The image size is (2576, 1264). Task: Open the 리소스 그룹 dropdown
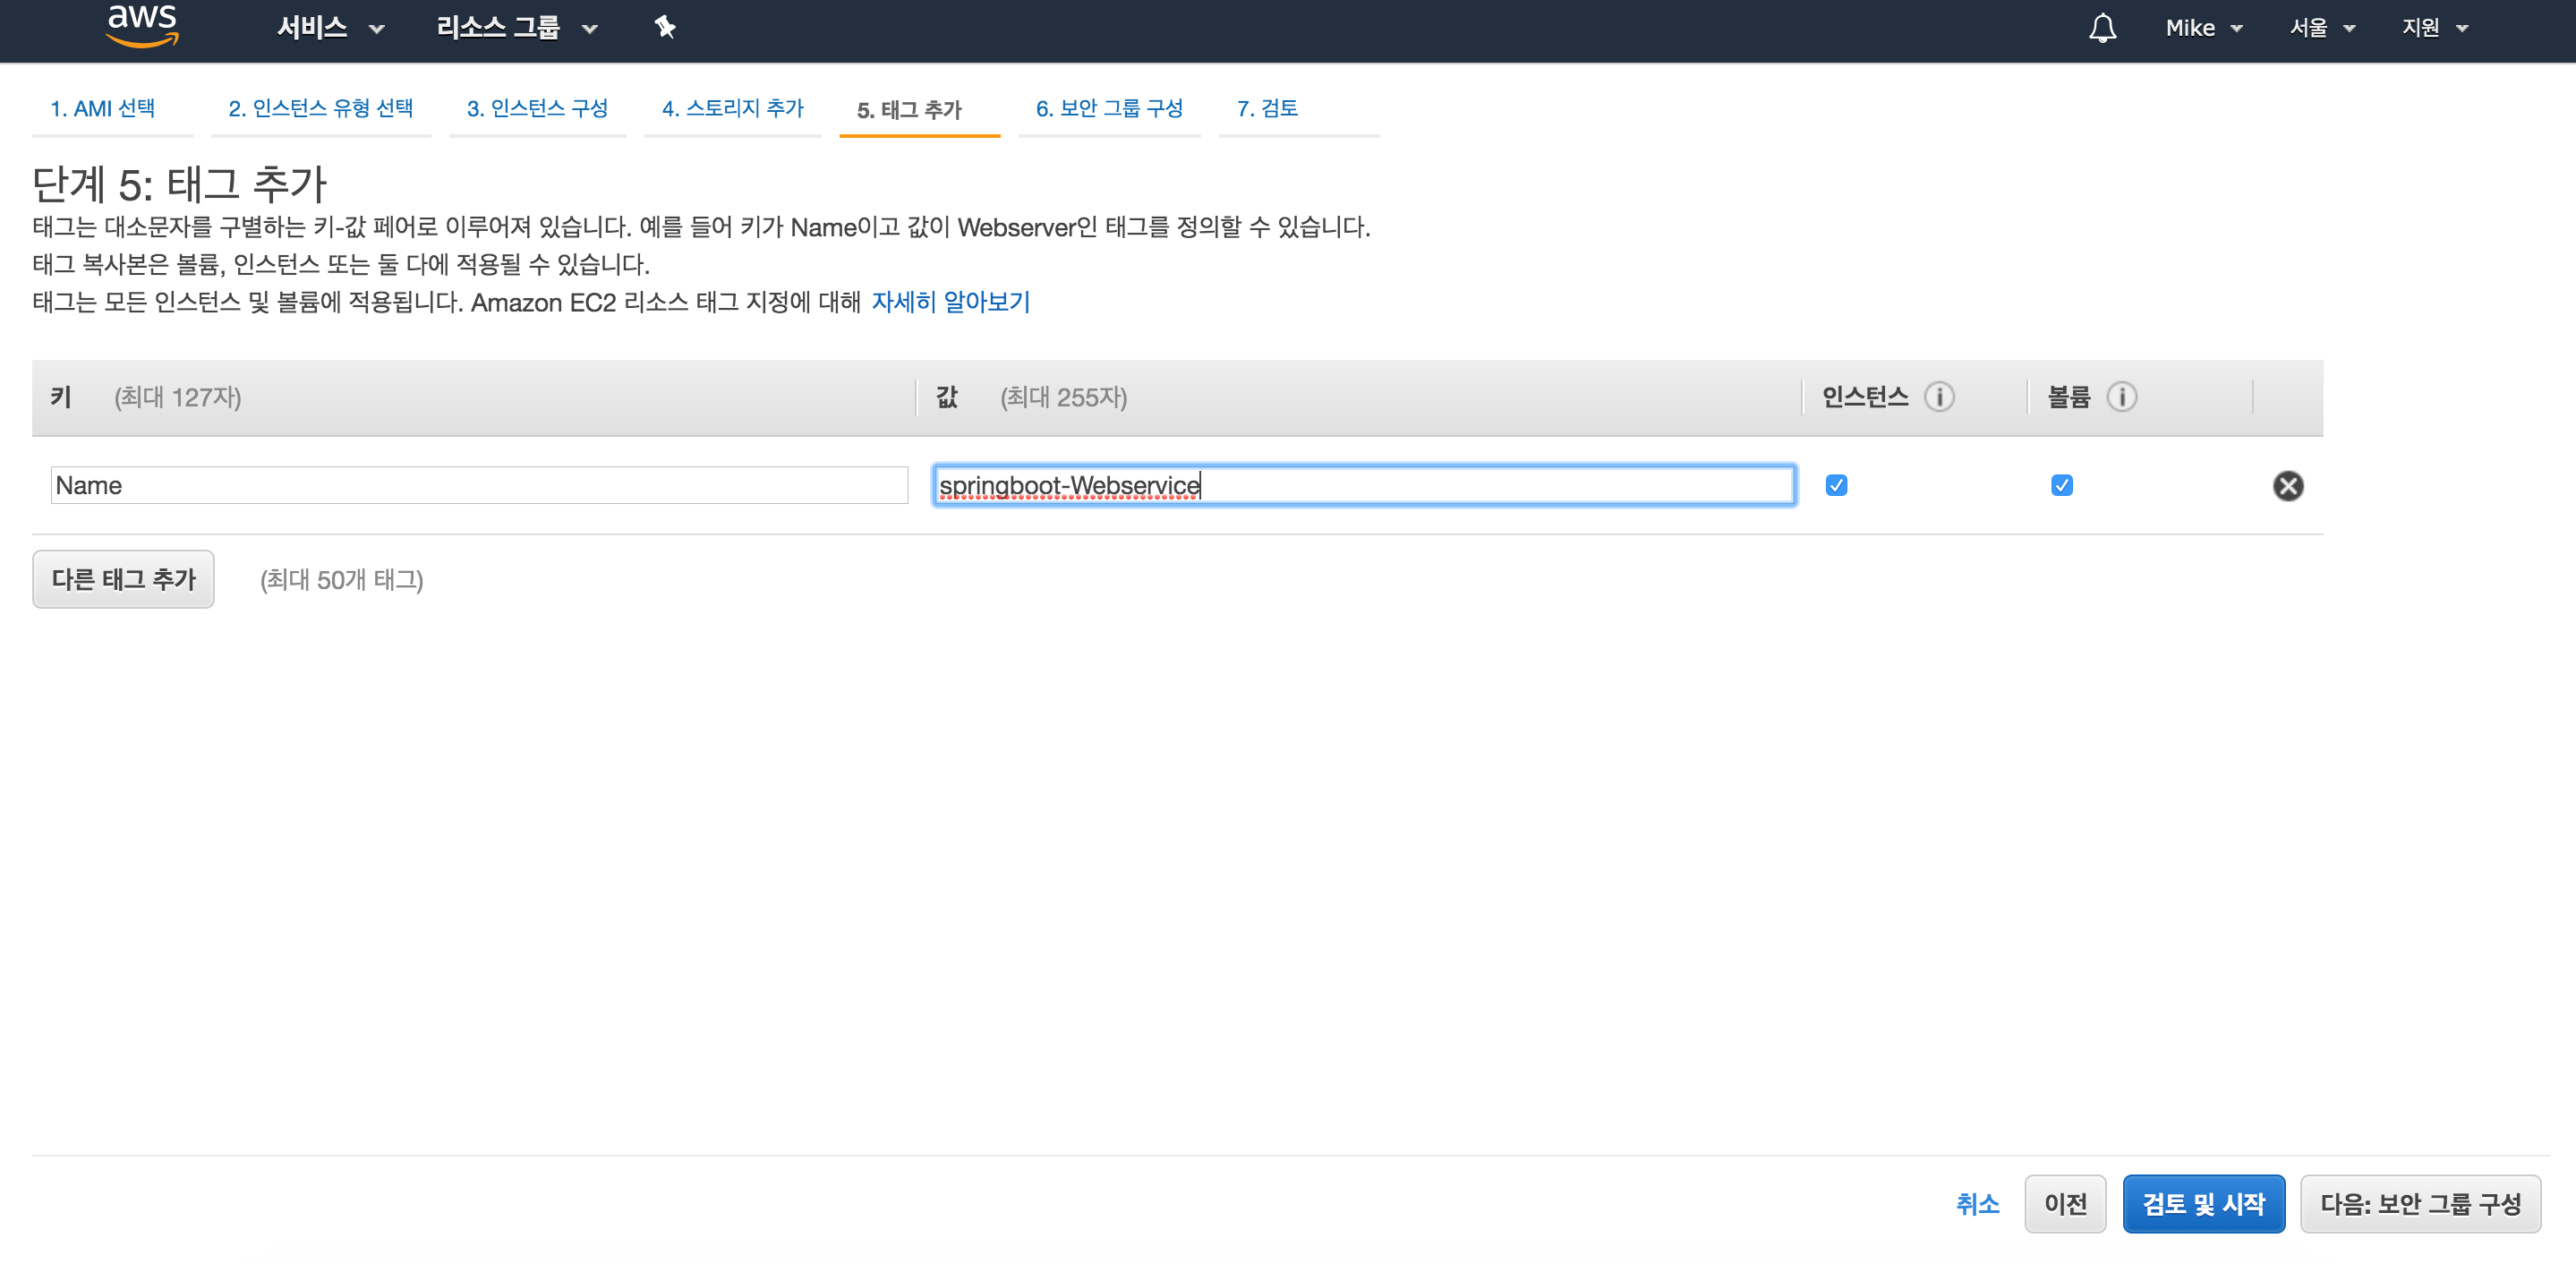[x=516, y=28]
